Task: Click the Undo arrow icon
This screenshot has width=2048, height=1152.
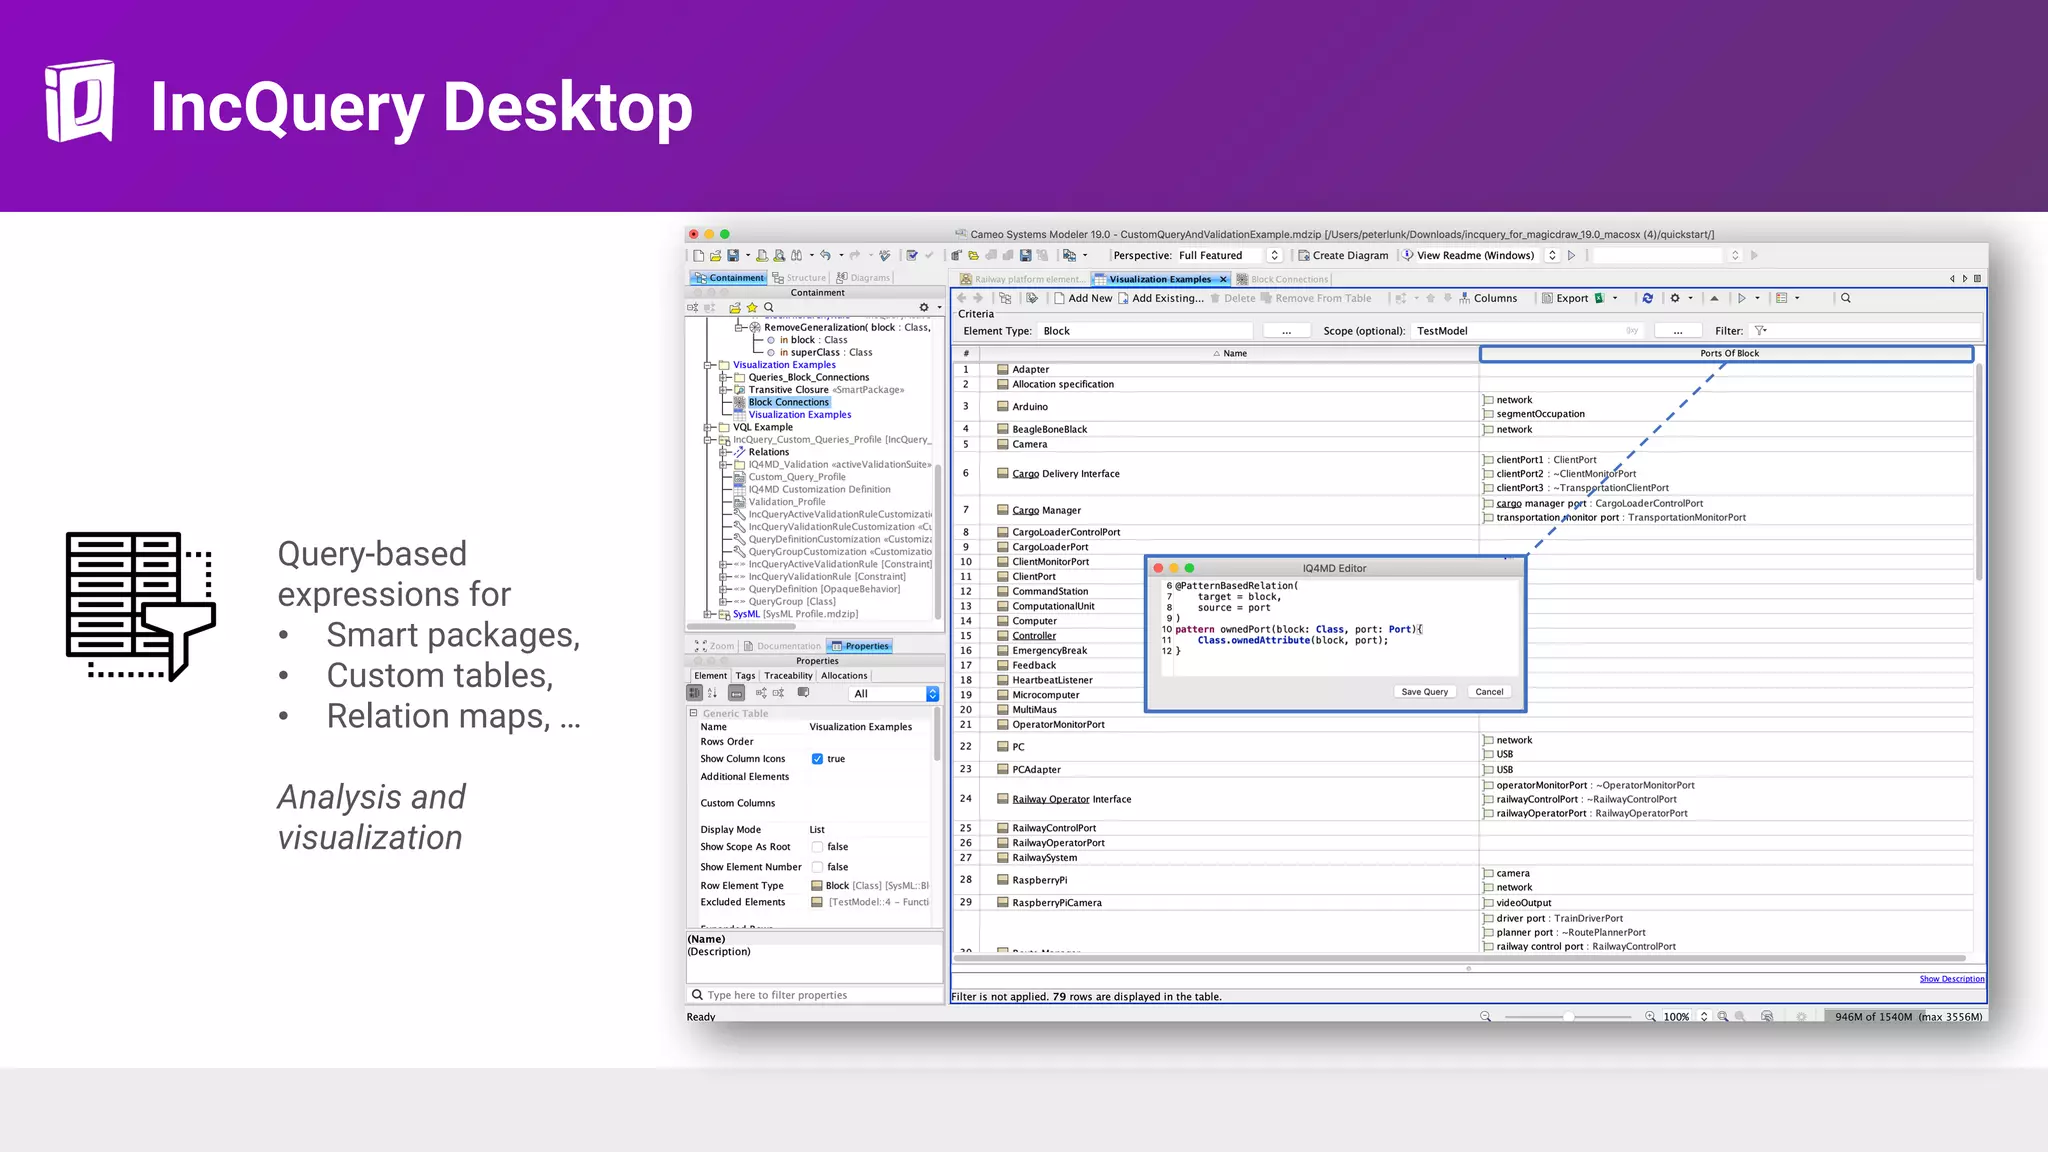Action: tap(825, 256)
